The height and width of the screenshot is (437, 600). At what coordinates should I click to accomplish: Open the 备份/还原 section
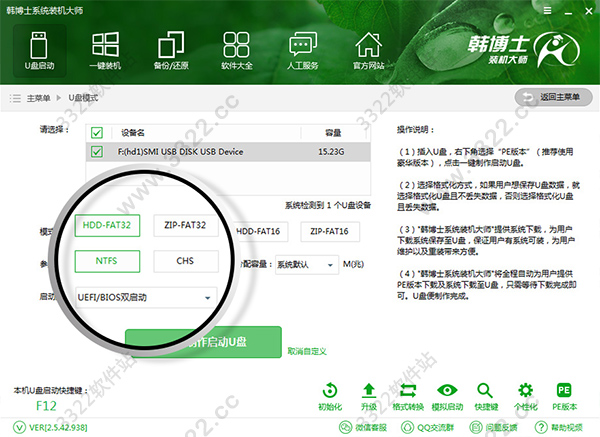click(x=171, y=51)
